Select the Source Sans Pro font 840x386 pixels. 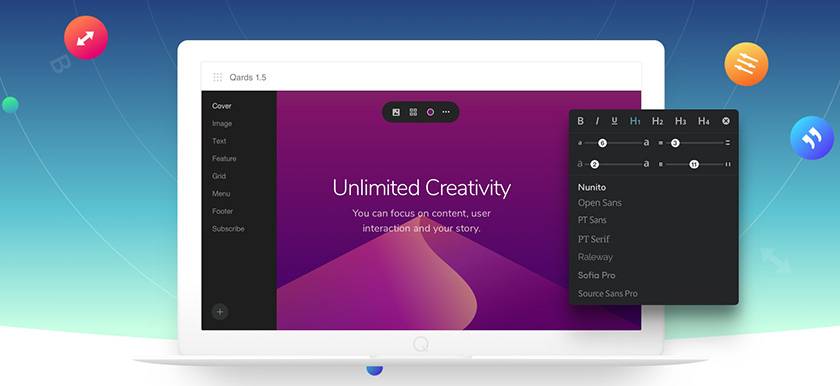(608, 293)
